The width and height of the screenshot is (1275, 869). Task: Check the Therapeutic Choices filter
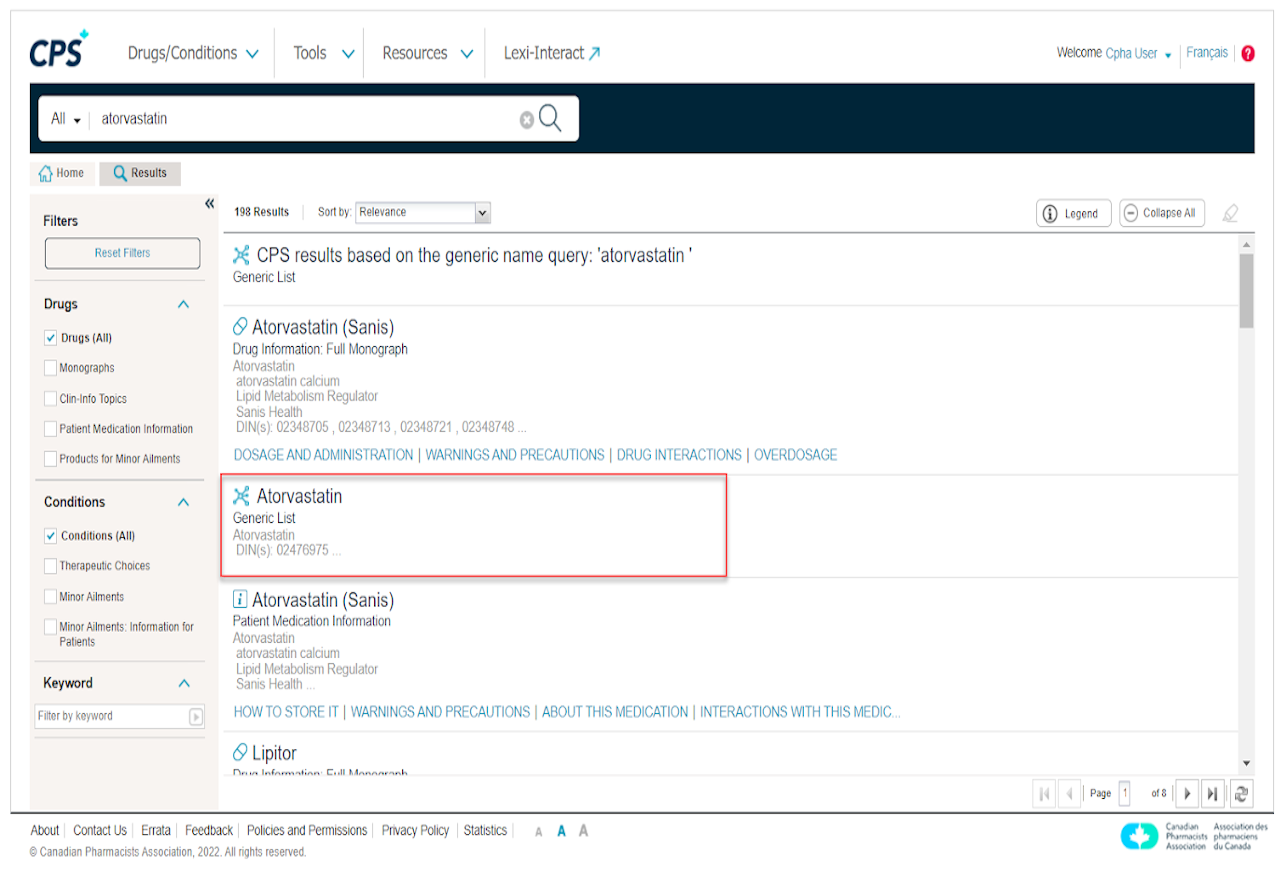[x=51, y=566]
